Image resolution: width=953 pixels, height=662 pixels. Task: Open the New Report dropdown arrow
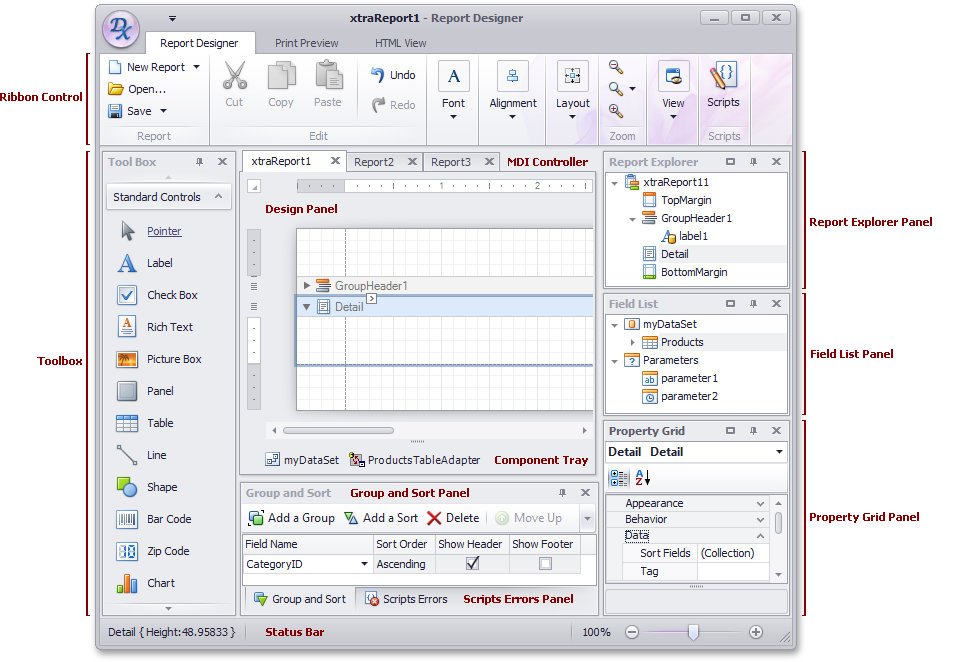196,67
